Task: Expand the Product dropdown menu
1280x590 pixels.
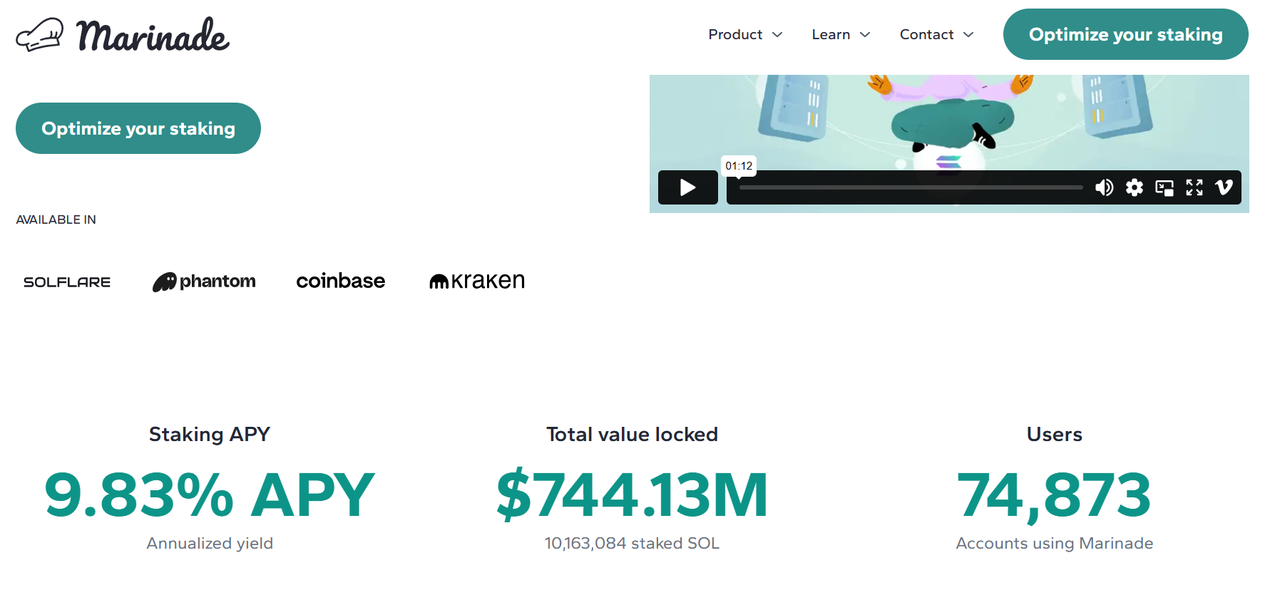Action: pyautogui.click(x=745, y=35)
